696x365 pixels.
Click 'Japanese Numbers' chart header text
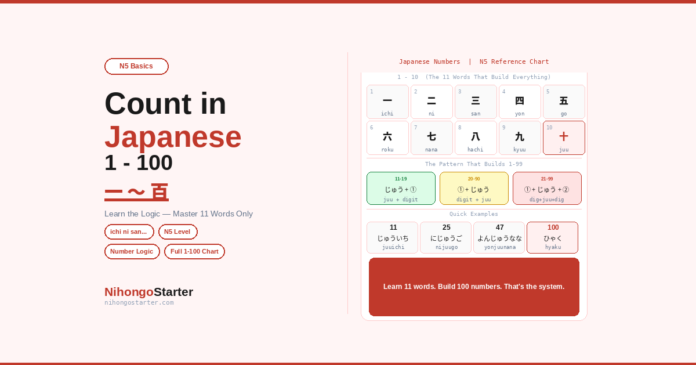pyautogui.click(x=429, y=62)
